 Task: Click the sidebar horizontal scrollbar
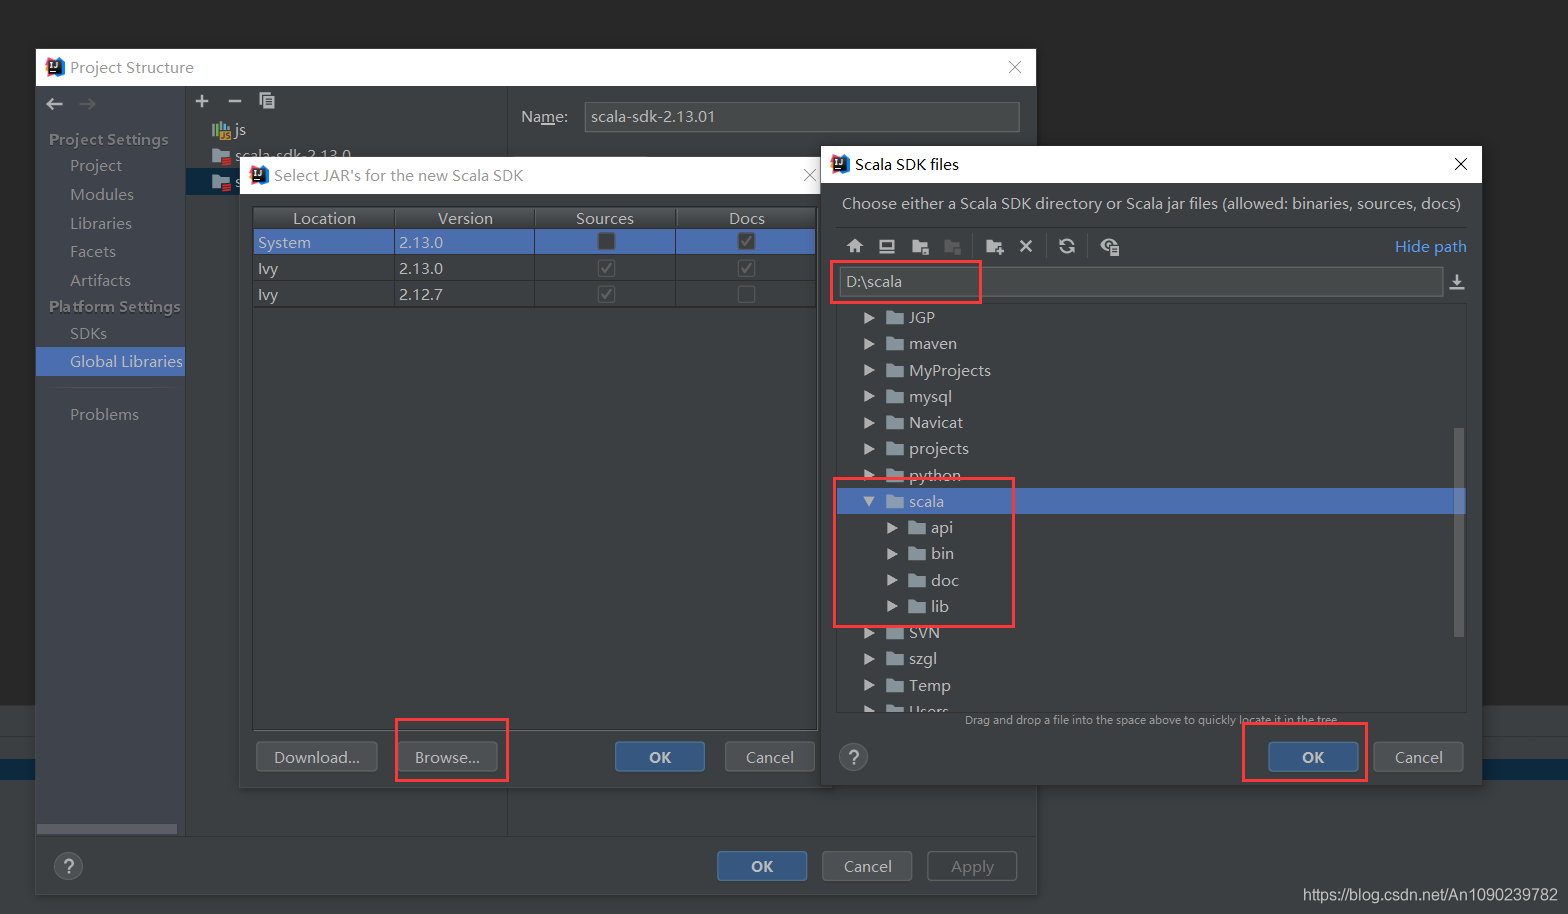coord(107,829)
